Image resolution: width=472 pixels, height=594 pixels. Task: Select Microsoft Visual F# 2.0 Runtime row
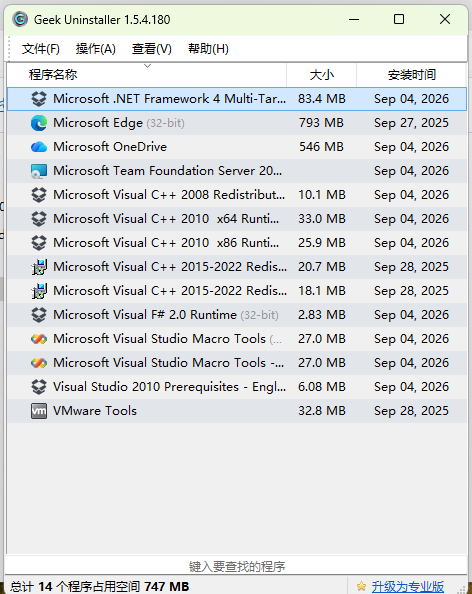point(237,315)
